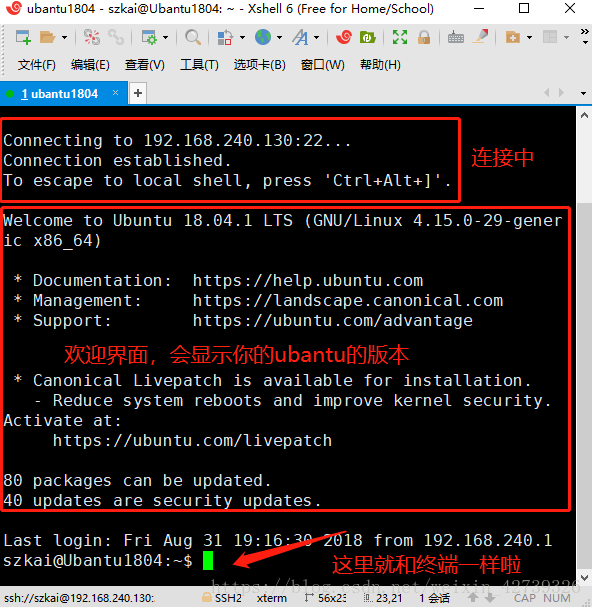592x607 pixels.
Task: Click the window layout grid icon
Action: [550, 38]
